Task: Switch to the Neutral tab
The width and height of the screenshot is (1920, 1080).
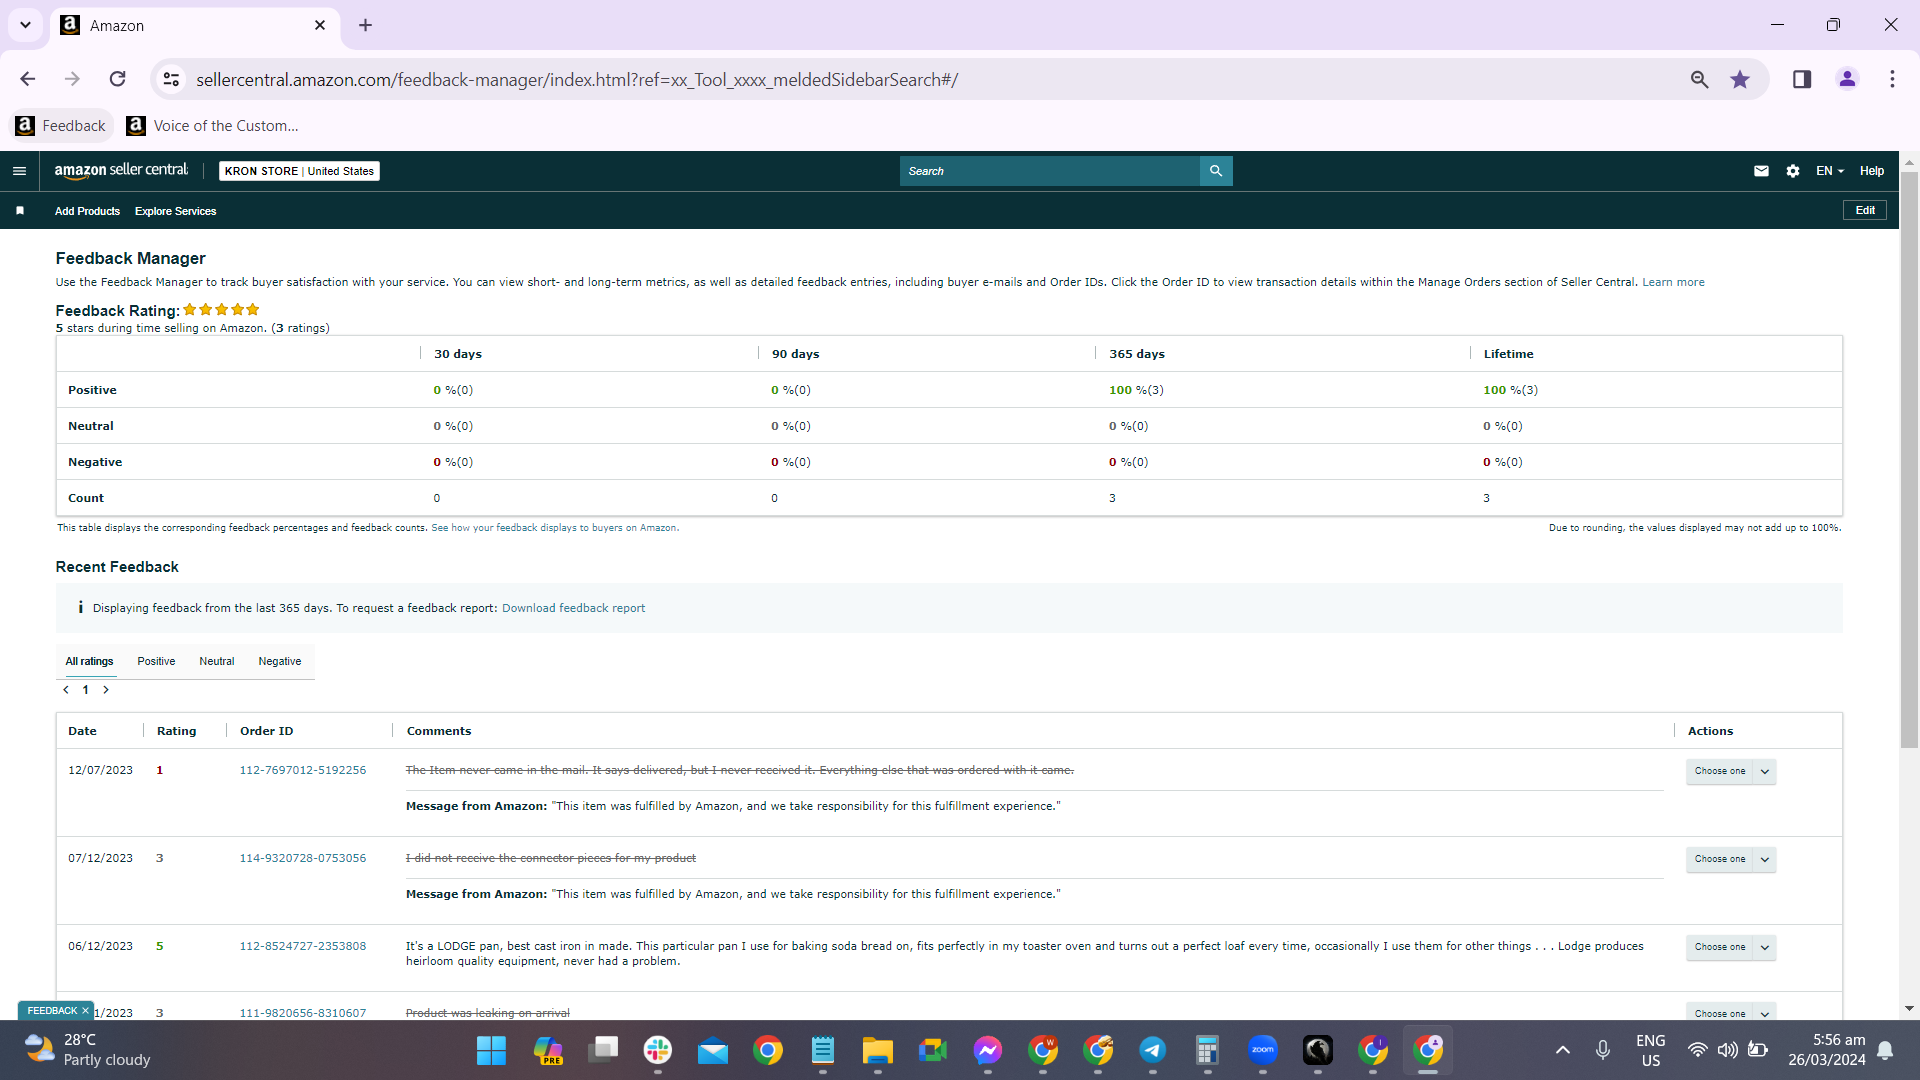Action: click(x=216, y=662)
